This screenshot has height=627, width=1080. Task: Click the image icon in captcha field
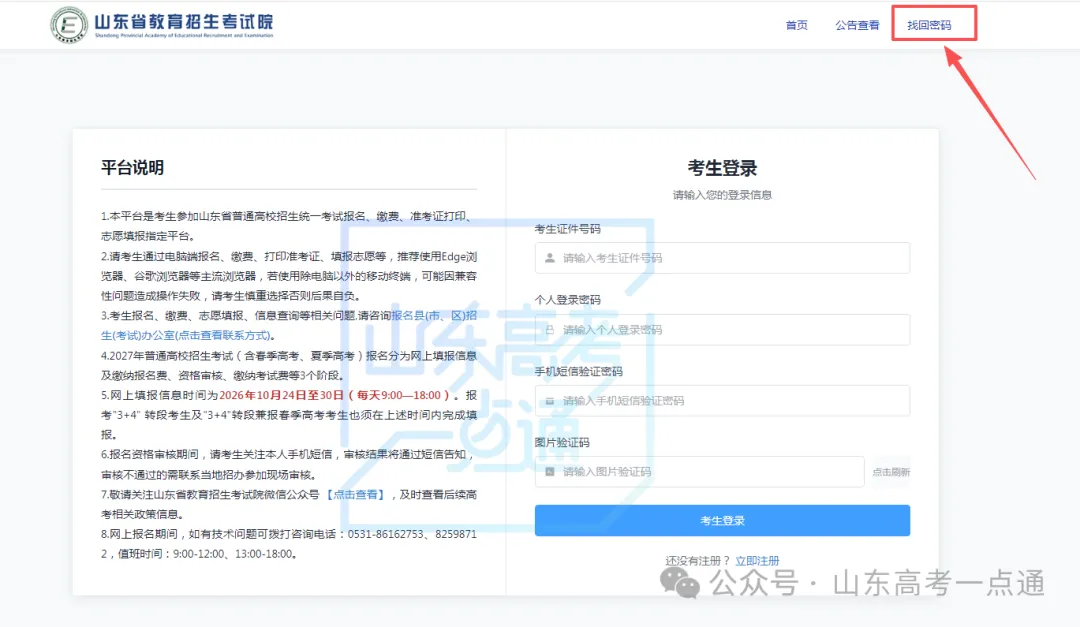(x=550, y=471)
